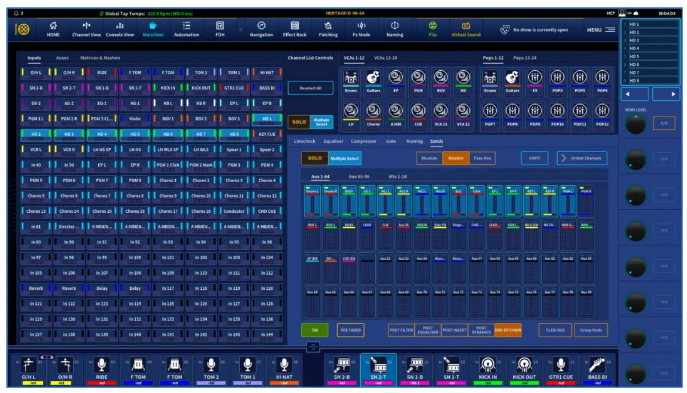Open the Automation icon in toolbar
The width and height of the screenshot is (687, 393).
186,29
